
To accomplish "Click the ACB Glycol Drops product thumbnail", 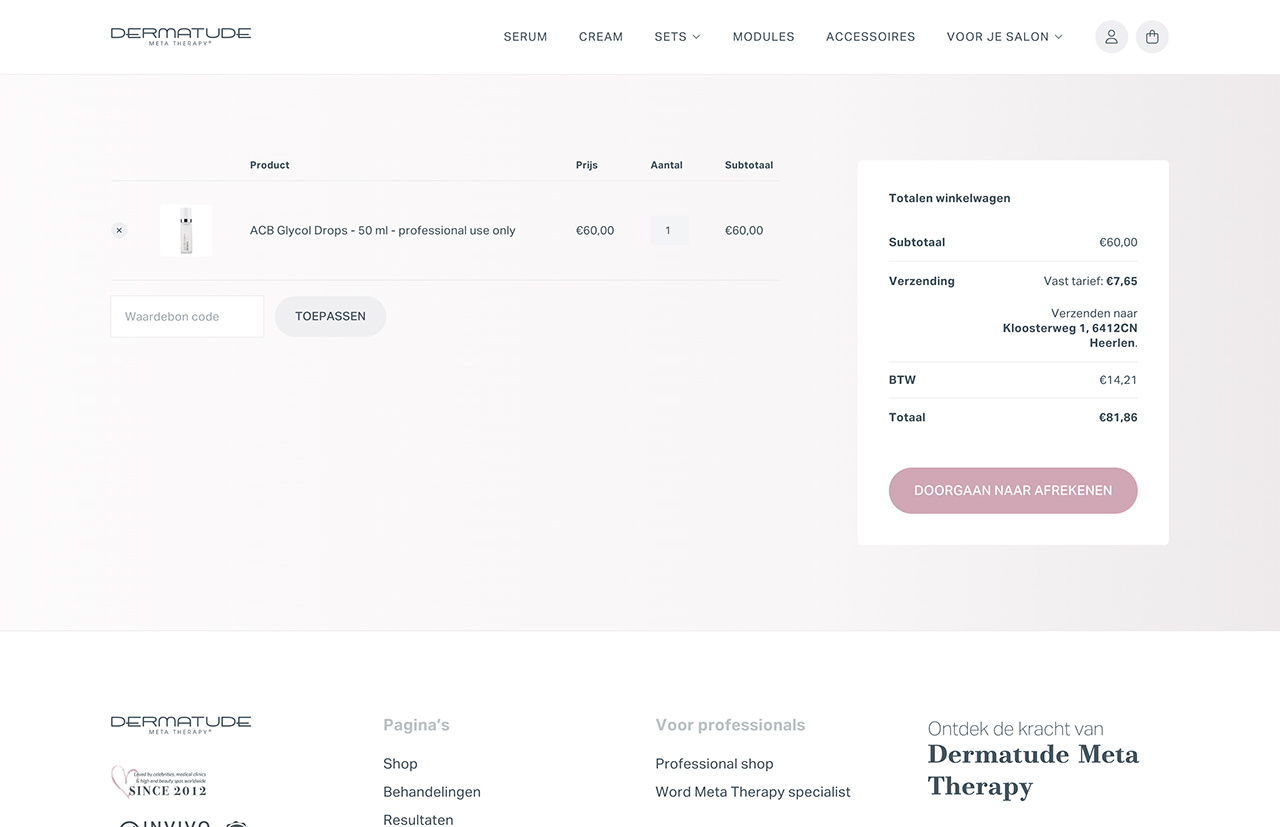I will [x=186, y=230].
